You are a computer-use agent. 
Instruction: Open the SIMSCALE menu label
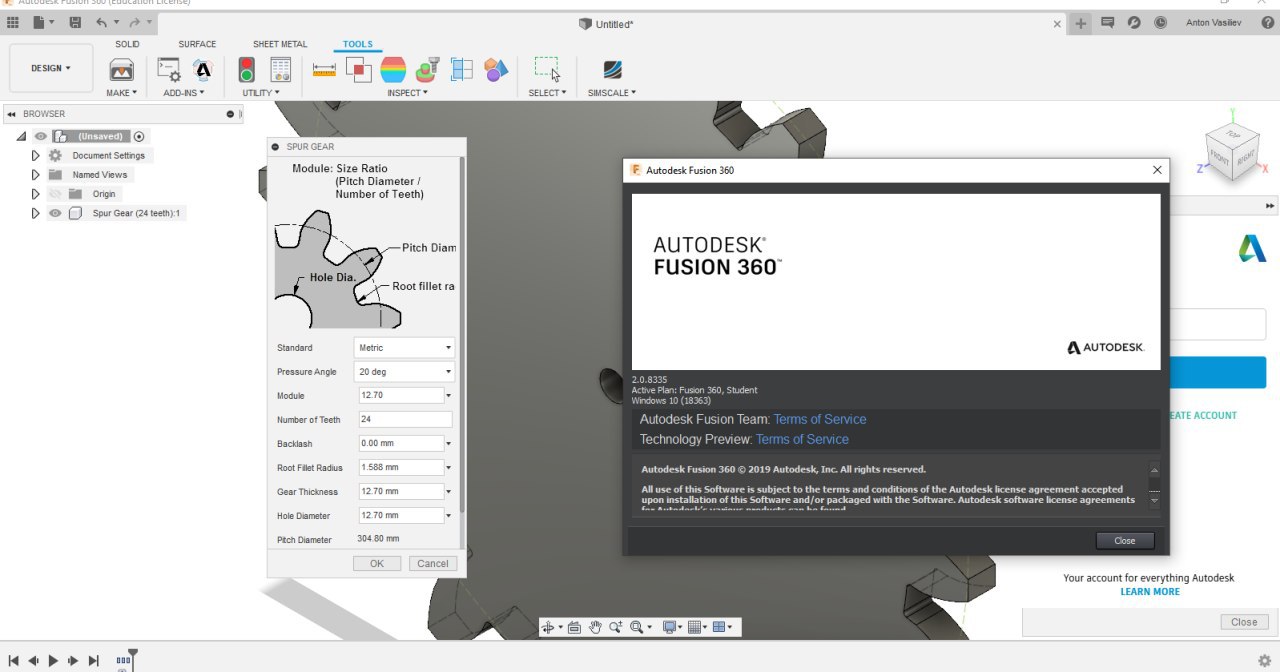(612, 93)
